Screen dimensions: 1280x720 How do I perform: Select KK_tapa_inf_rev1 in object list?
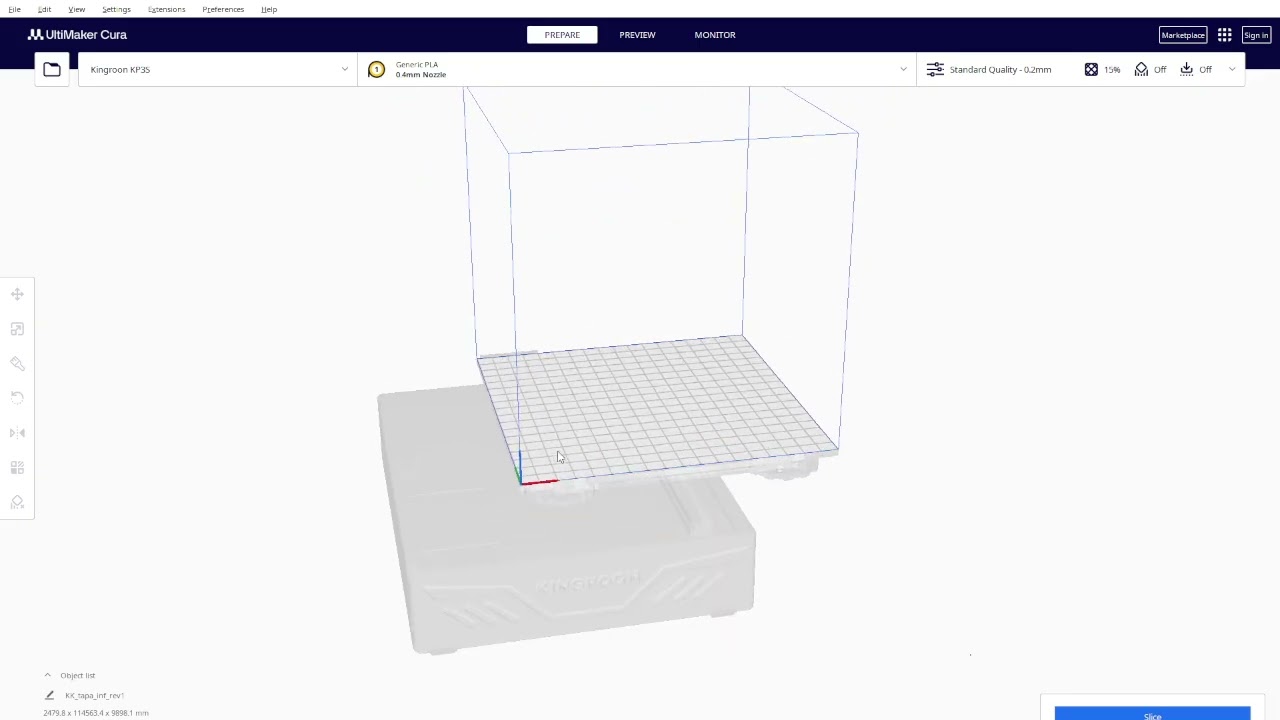click(x=94, y=695)
